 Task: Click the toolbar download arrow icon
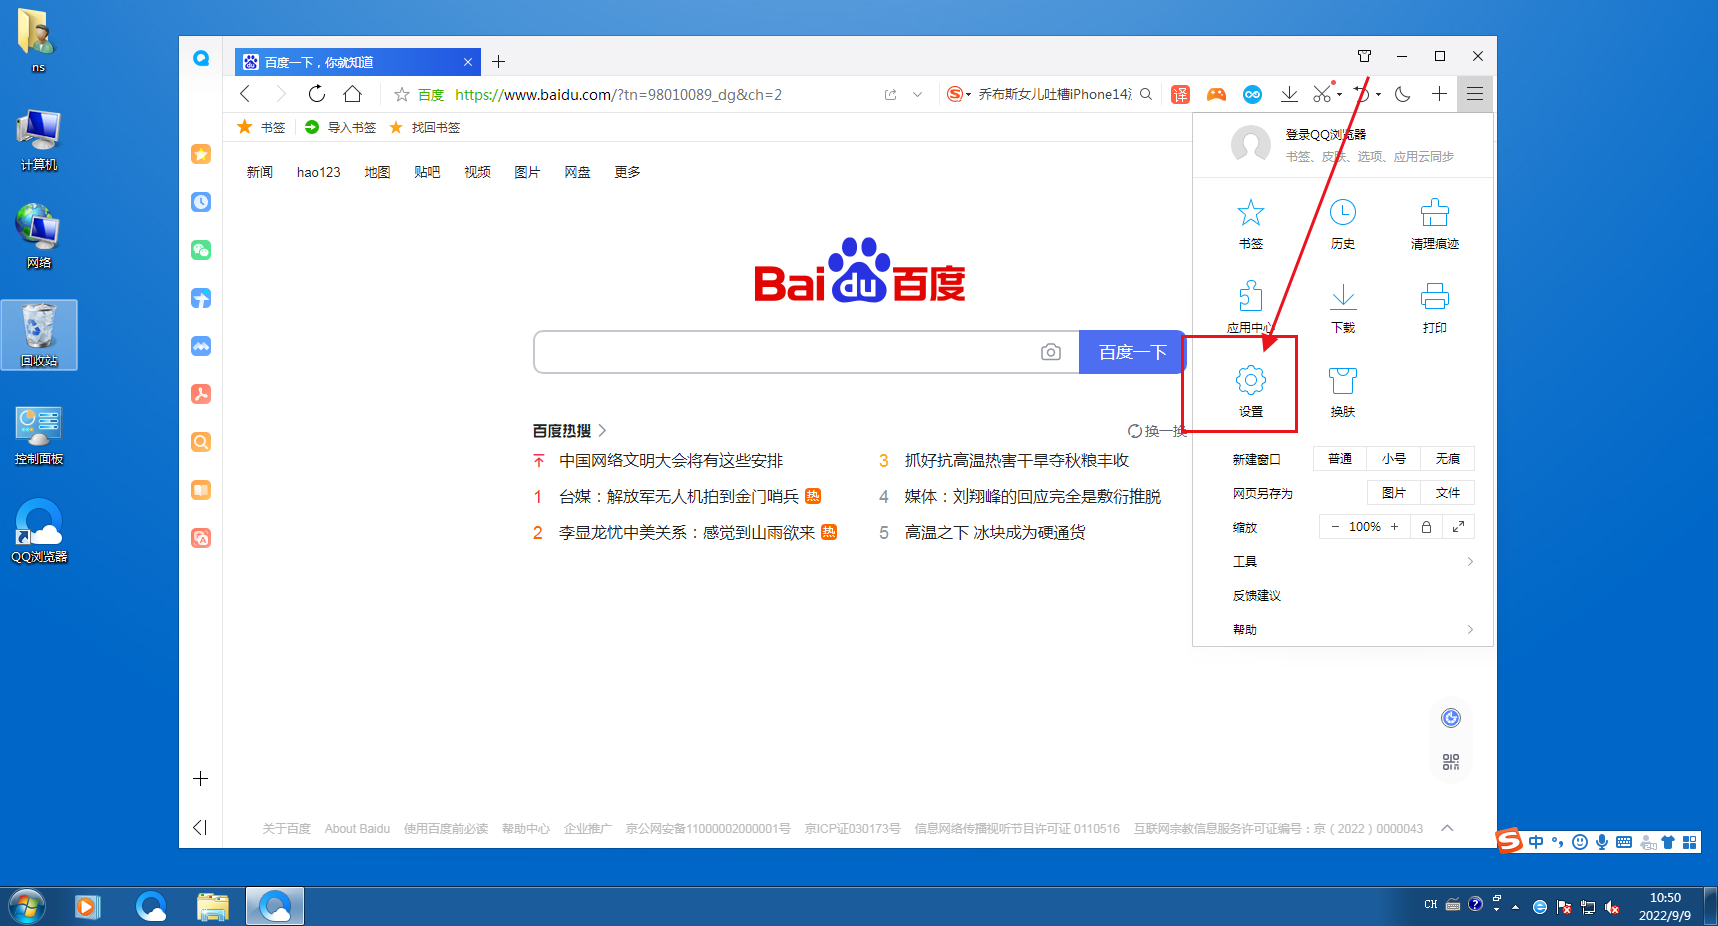click(1289, 94)
